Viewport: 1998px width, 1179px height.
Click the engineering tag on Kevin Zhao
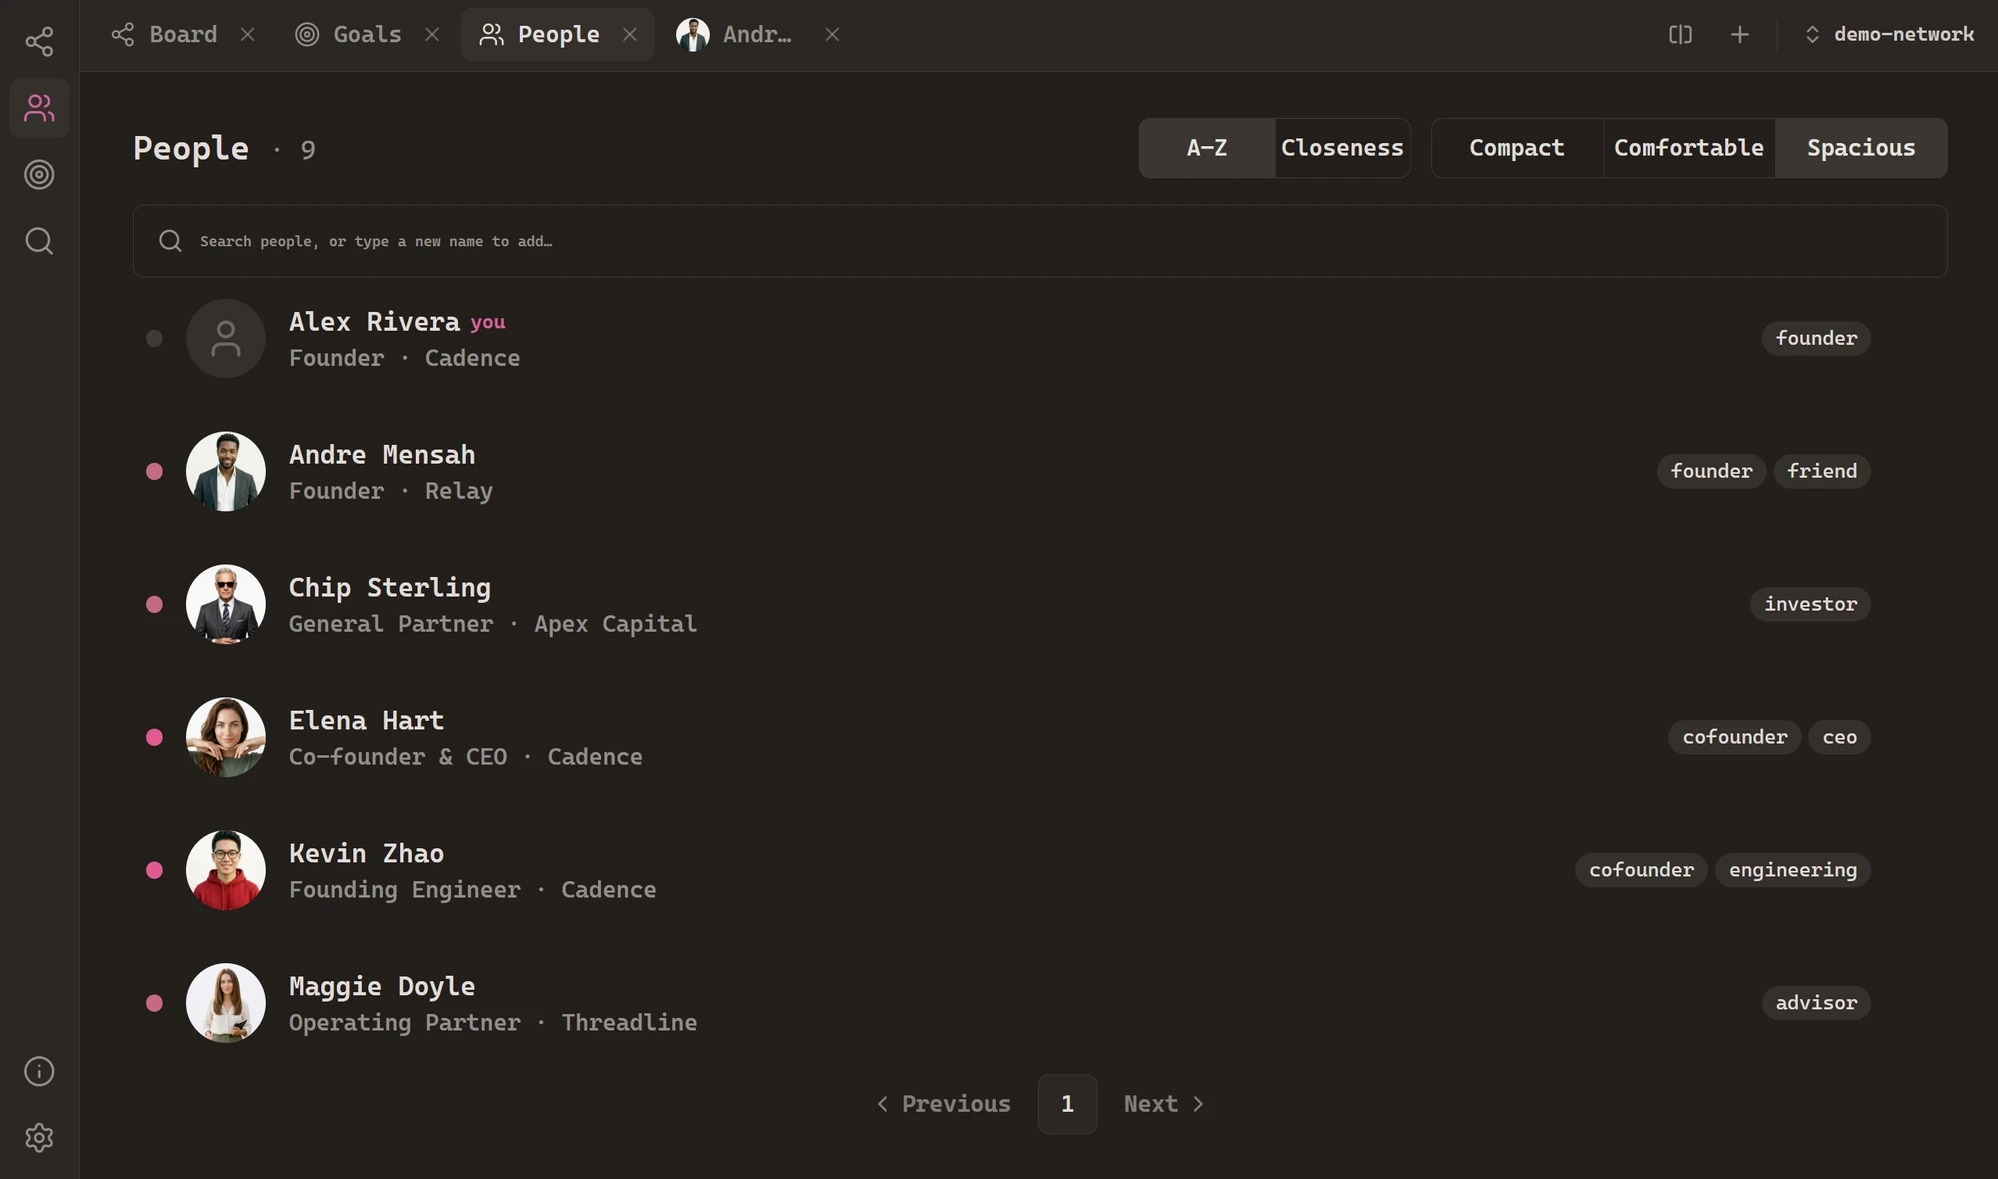tap(1793, 870)
